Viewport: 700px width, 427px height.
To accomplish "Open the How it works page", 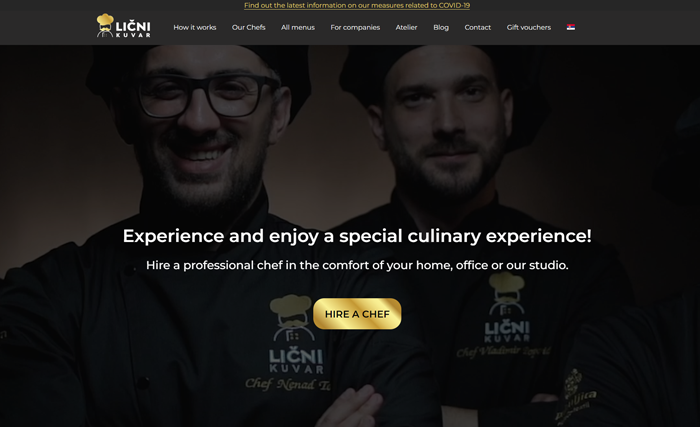I will coord(195,27).
